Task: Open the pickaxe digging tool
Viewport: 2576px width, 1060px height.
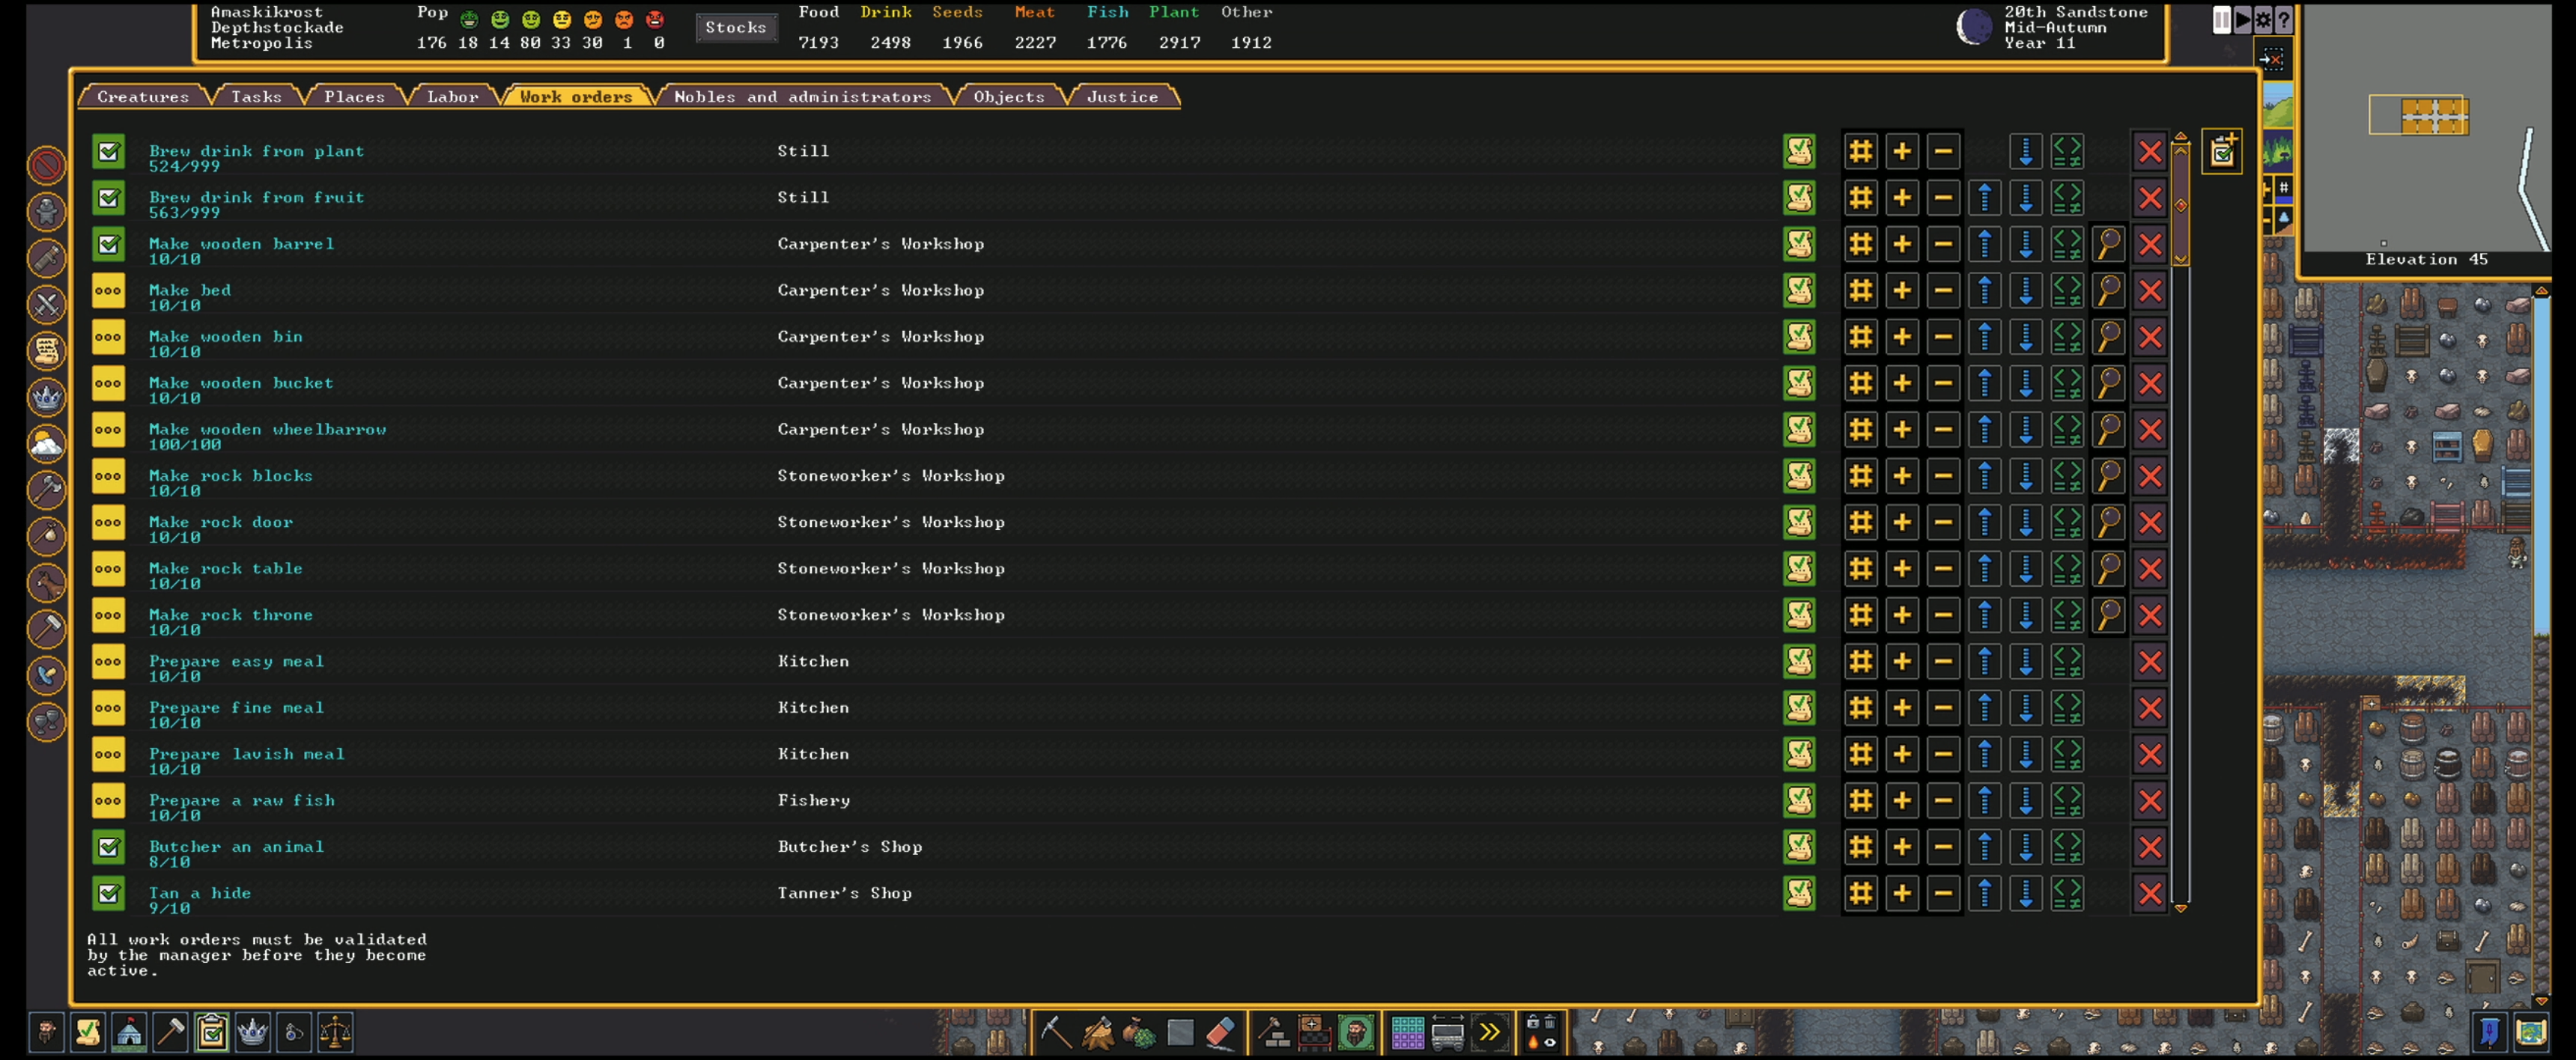Action: (1054, 1032)
